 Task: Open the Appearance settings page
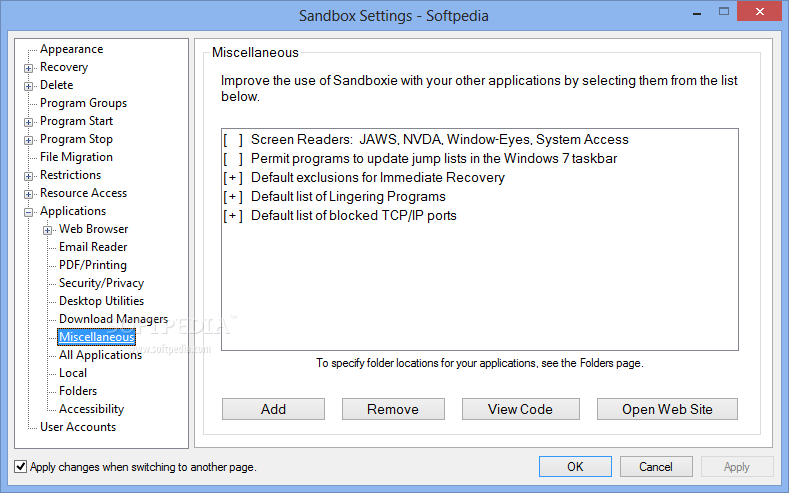[x=71, y=49]
